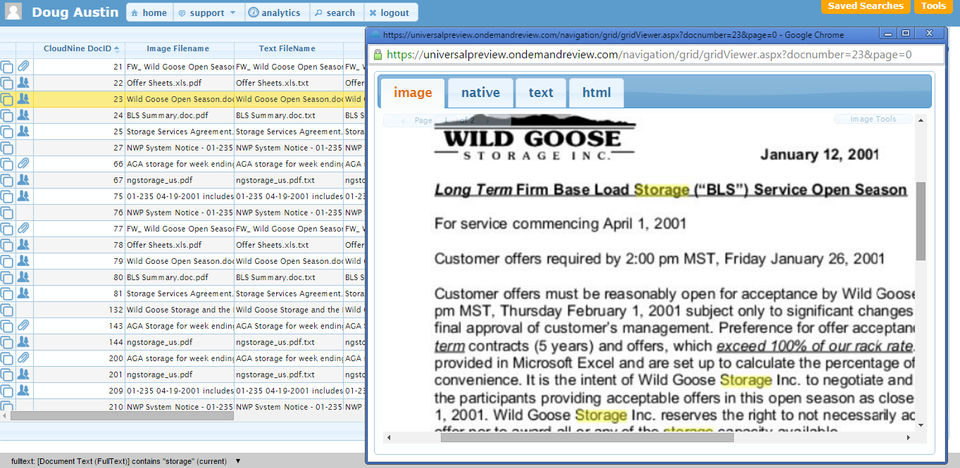Click the people group icon for DocID 22
Image resolution: width=960 pixels, height=468 pixels.
point(23,82)
